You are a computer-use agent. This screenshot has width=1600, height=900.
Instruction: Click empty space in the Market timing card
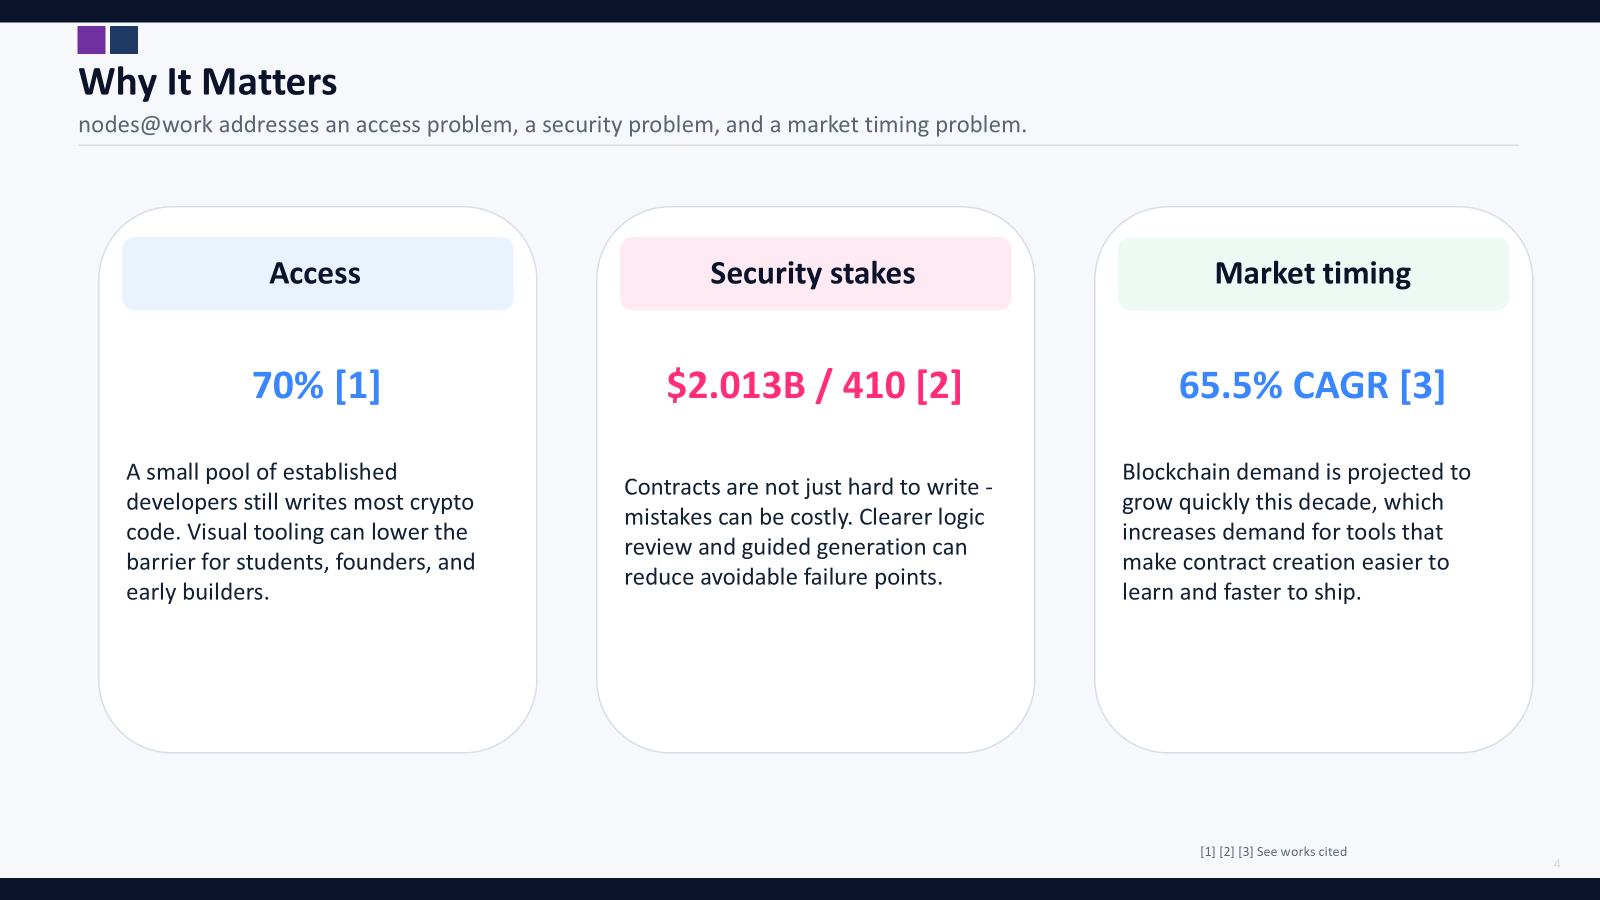1313,680
